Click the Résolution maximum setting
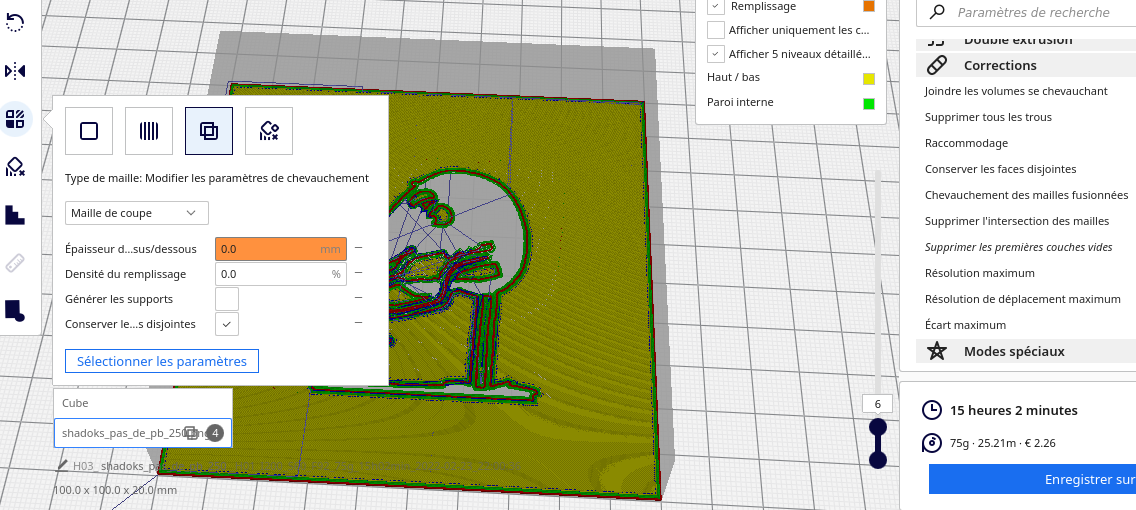 coord(980,273)
